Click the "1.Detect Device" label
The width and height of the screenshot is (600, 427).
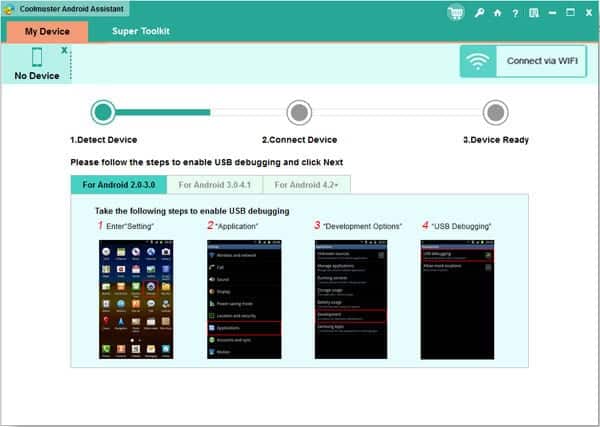[x=104, y=140]
